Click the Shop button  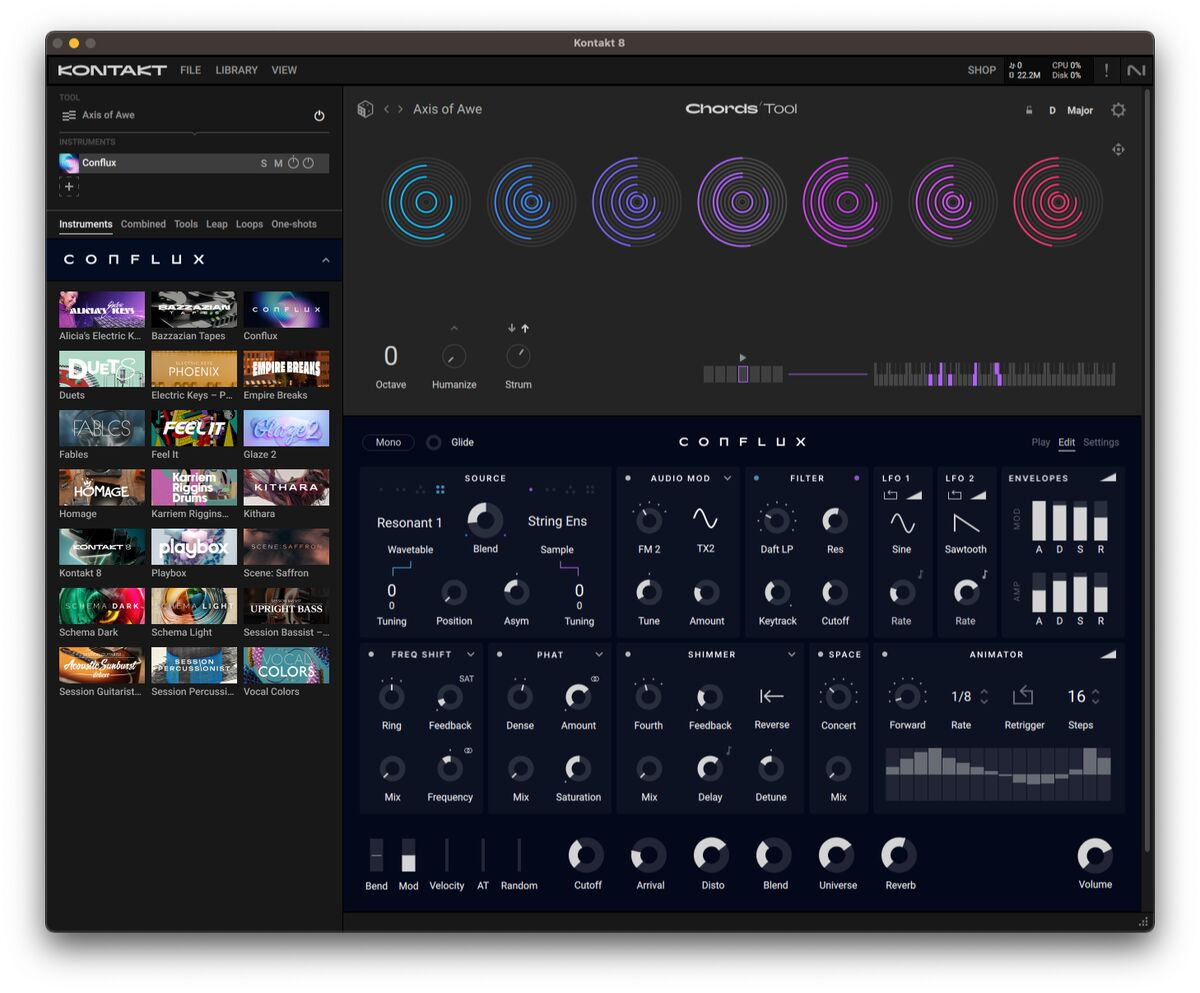[x=981, y=70]
